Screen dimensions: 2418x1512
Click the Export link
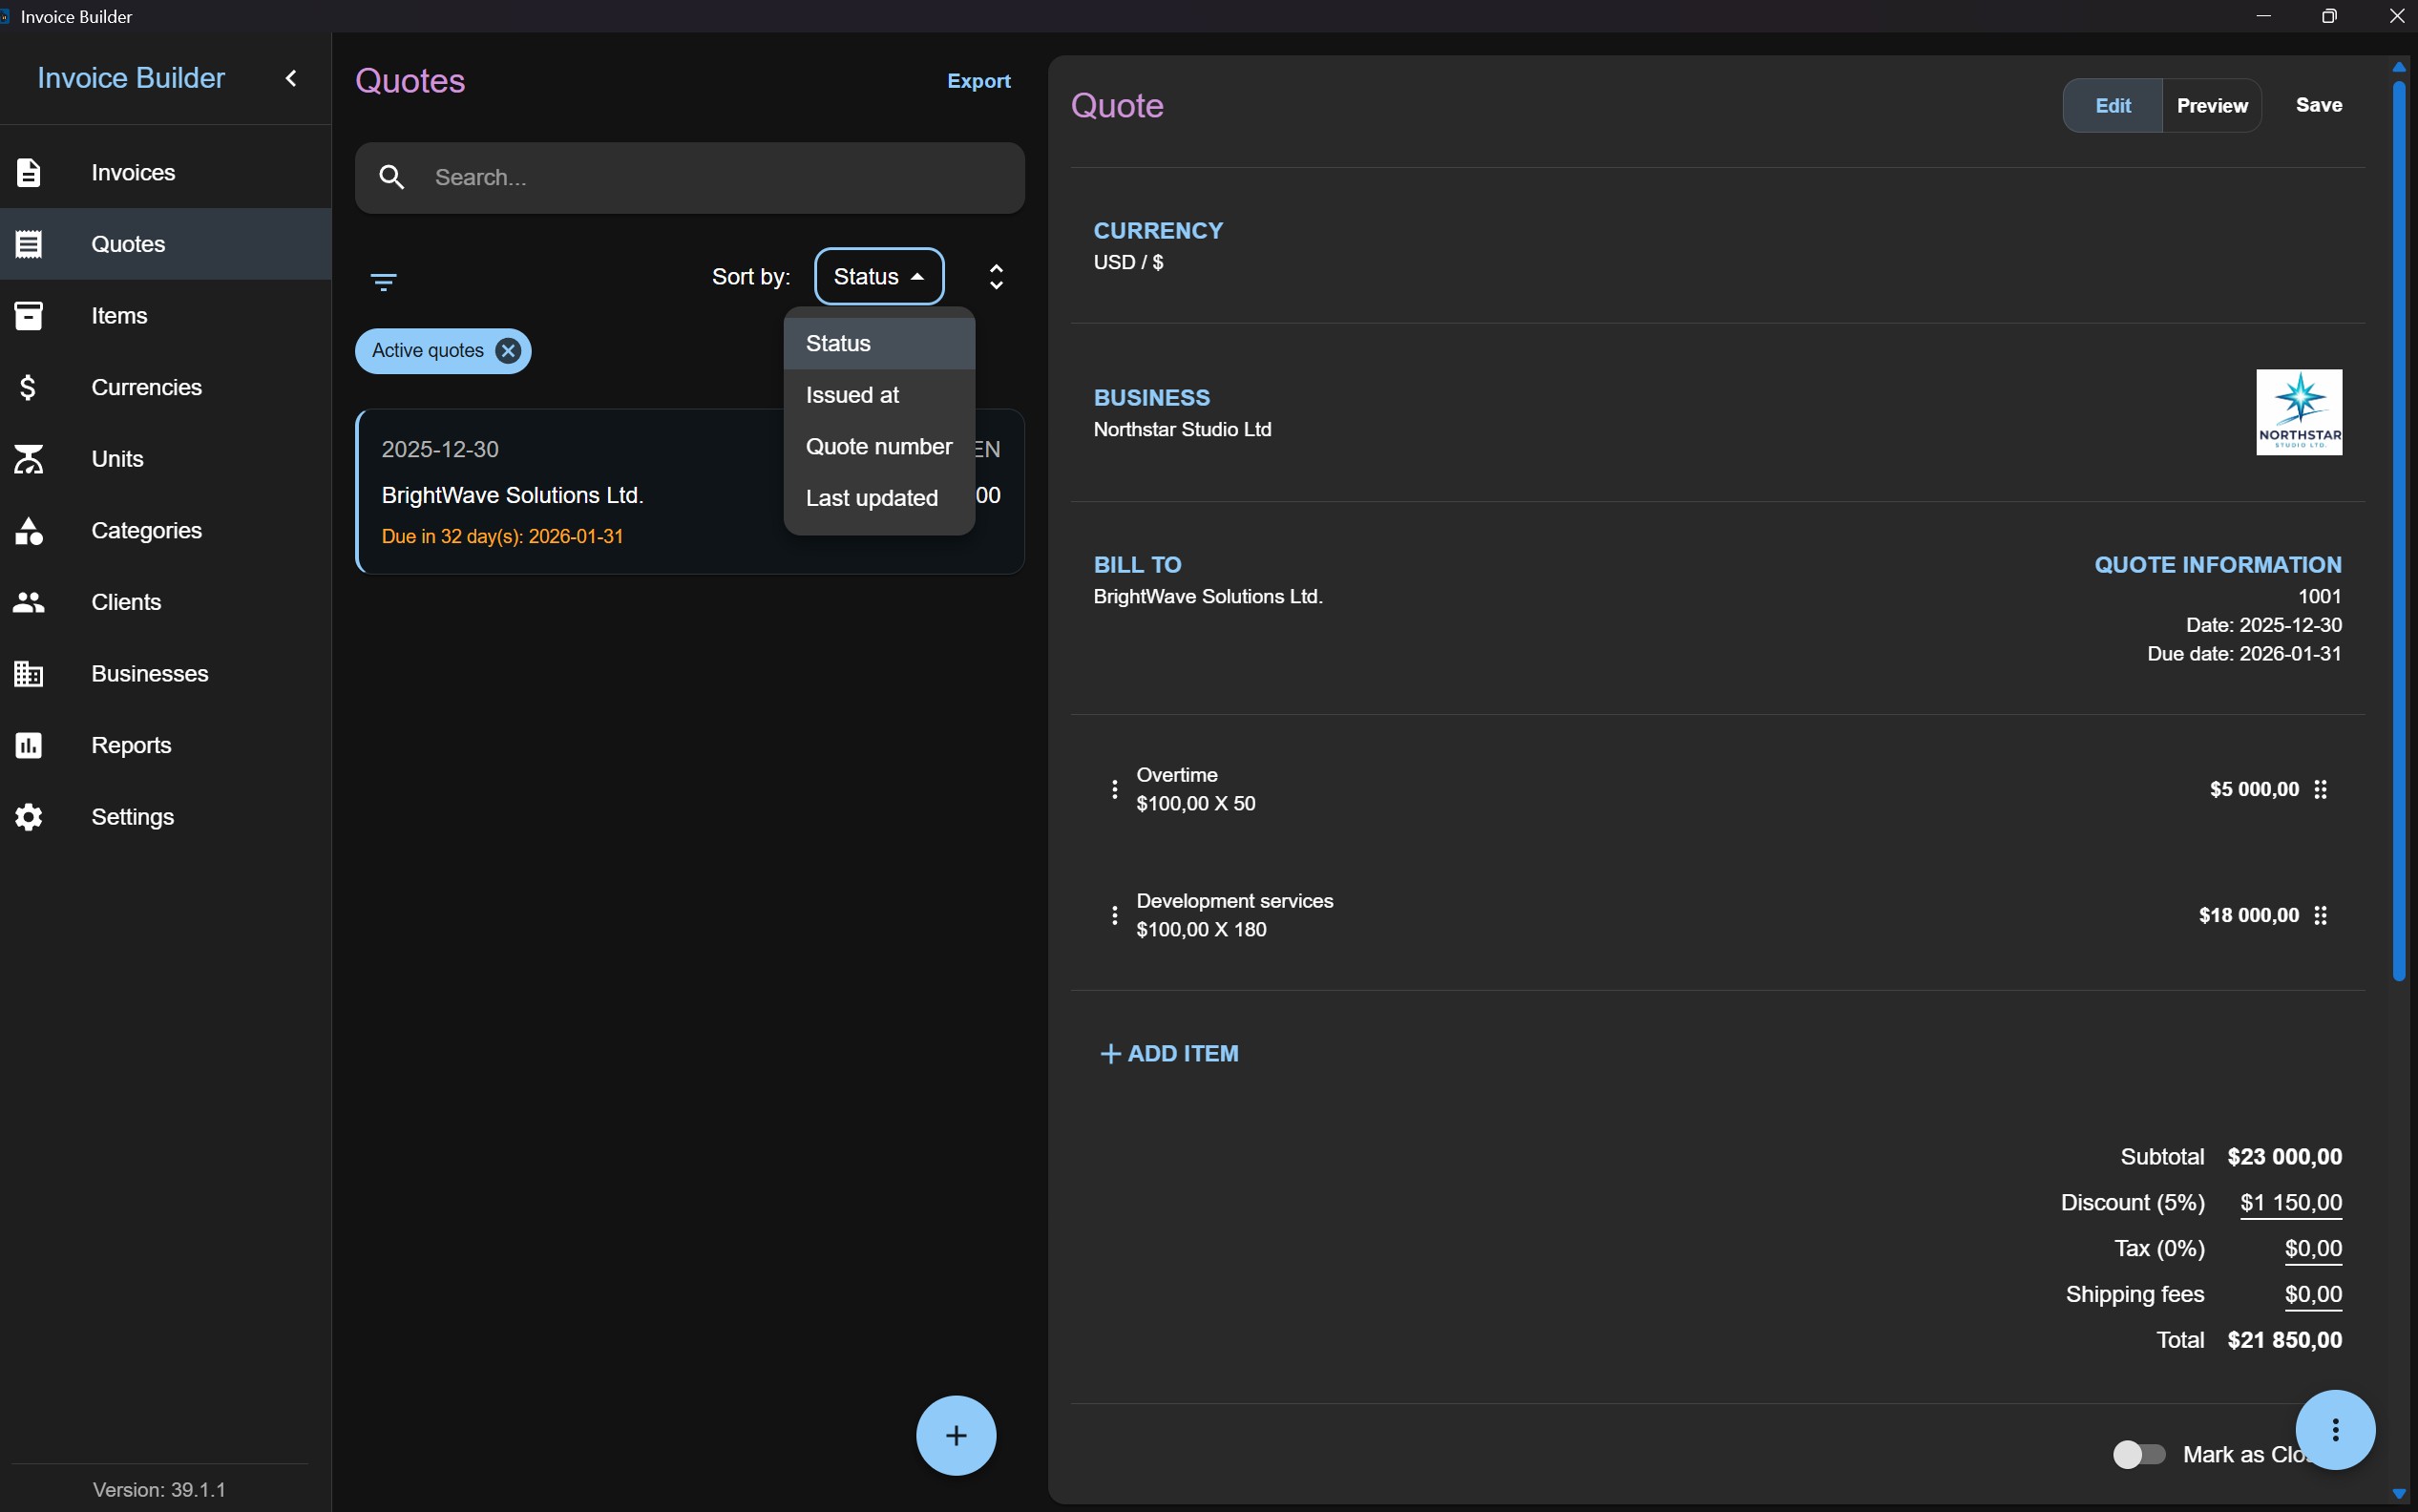point(979,81)
